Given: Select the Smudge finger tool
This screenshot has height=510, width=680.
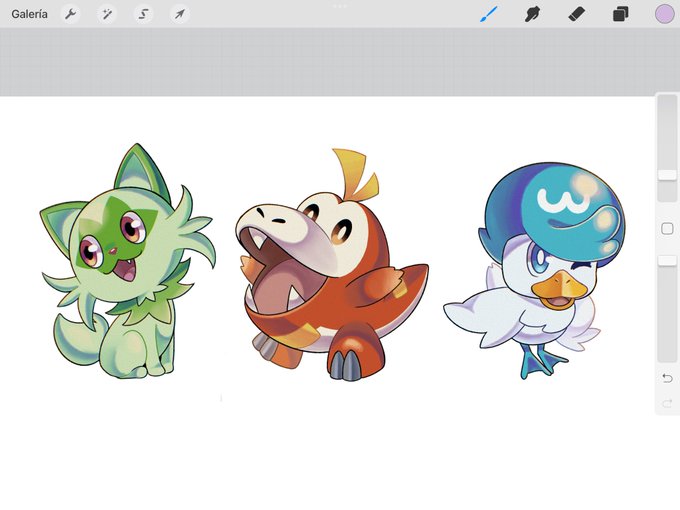Looking at the screenshot, I should click(533, 14).
